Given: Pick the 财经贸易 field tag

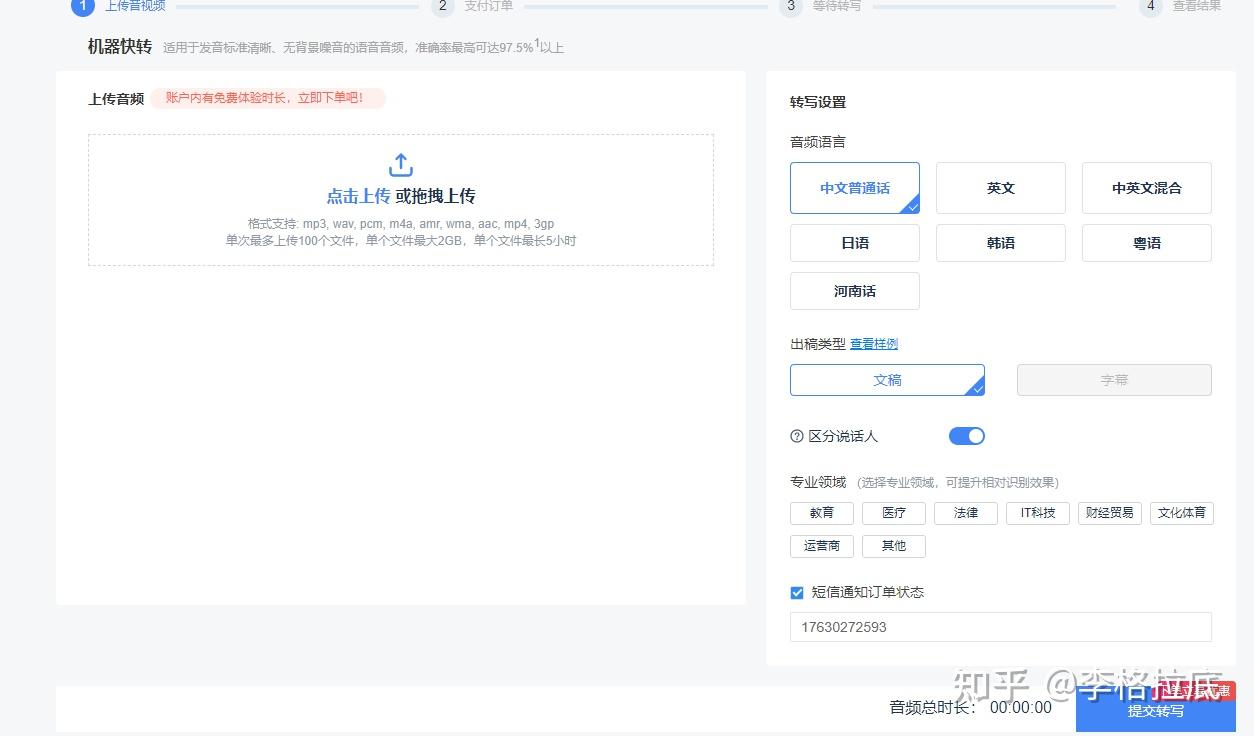Looking at the screenshot, I should (1110, 513).
